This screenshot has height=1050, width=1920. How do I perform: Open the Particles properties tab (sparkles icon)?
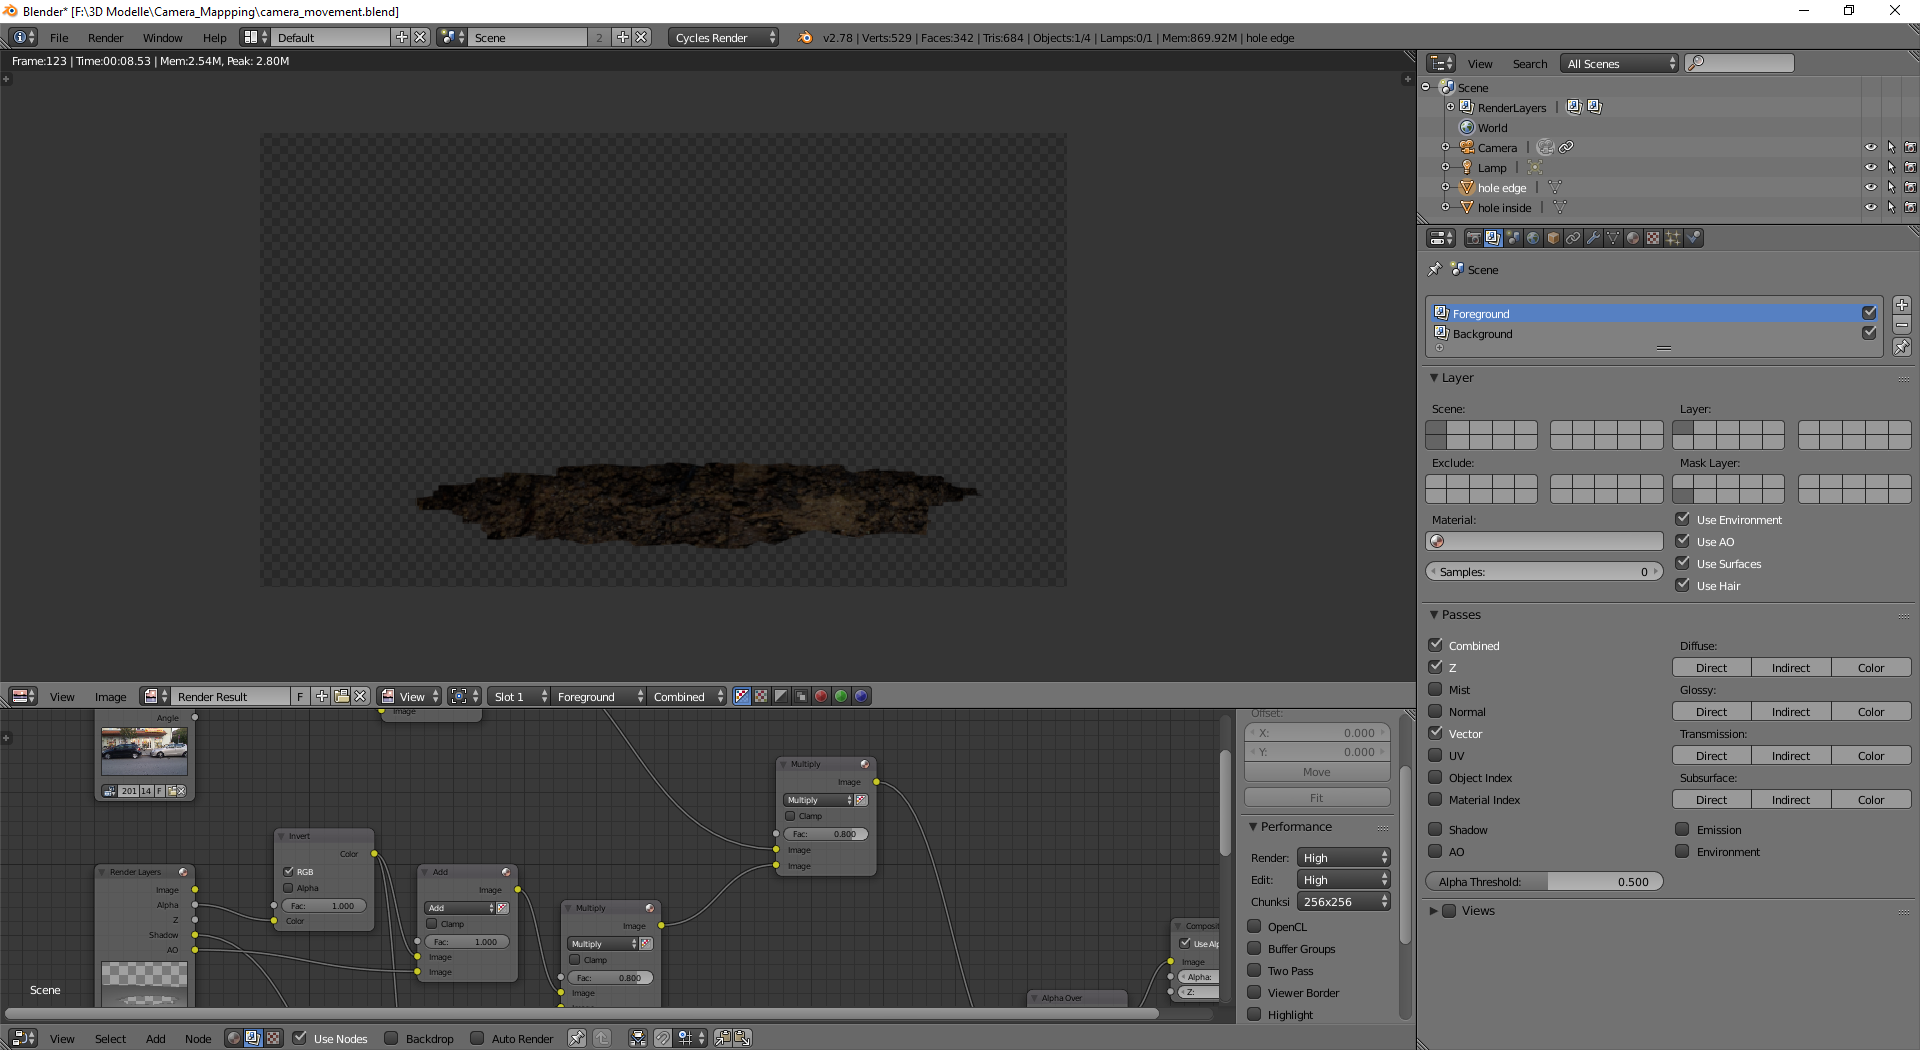[1673, 238]
